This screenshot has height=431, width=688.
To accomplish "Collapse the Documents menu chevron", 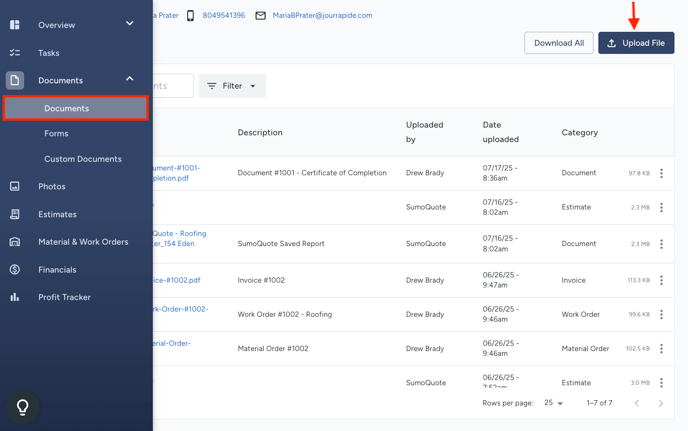I will click(x=129, y=79).
